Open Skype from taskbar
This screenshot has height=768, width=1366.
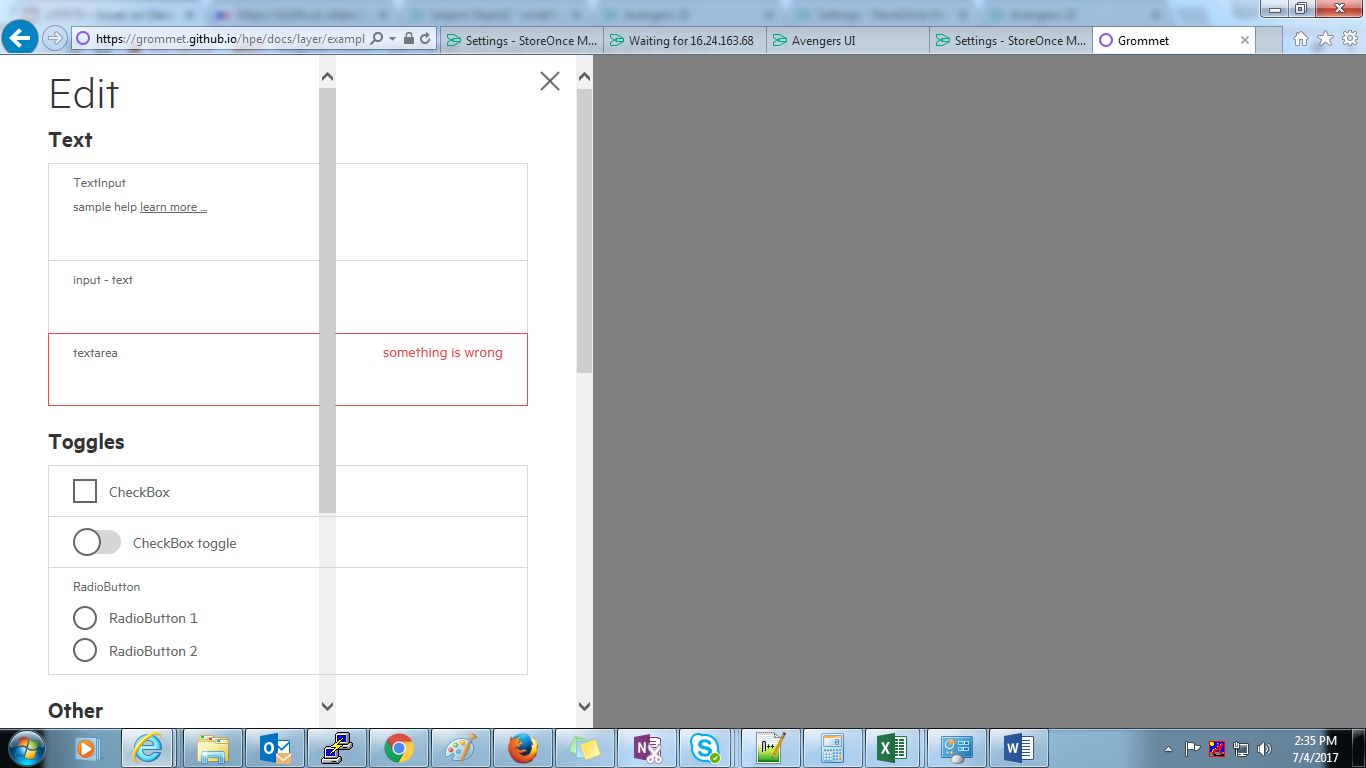click(705, 748)
